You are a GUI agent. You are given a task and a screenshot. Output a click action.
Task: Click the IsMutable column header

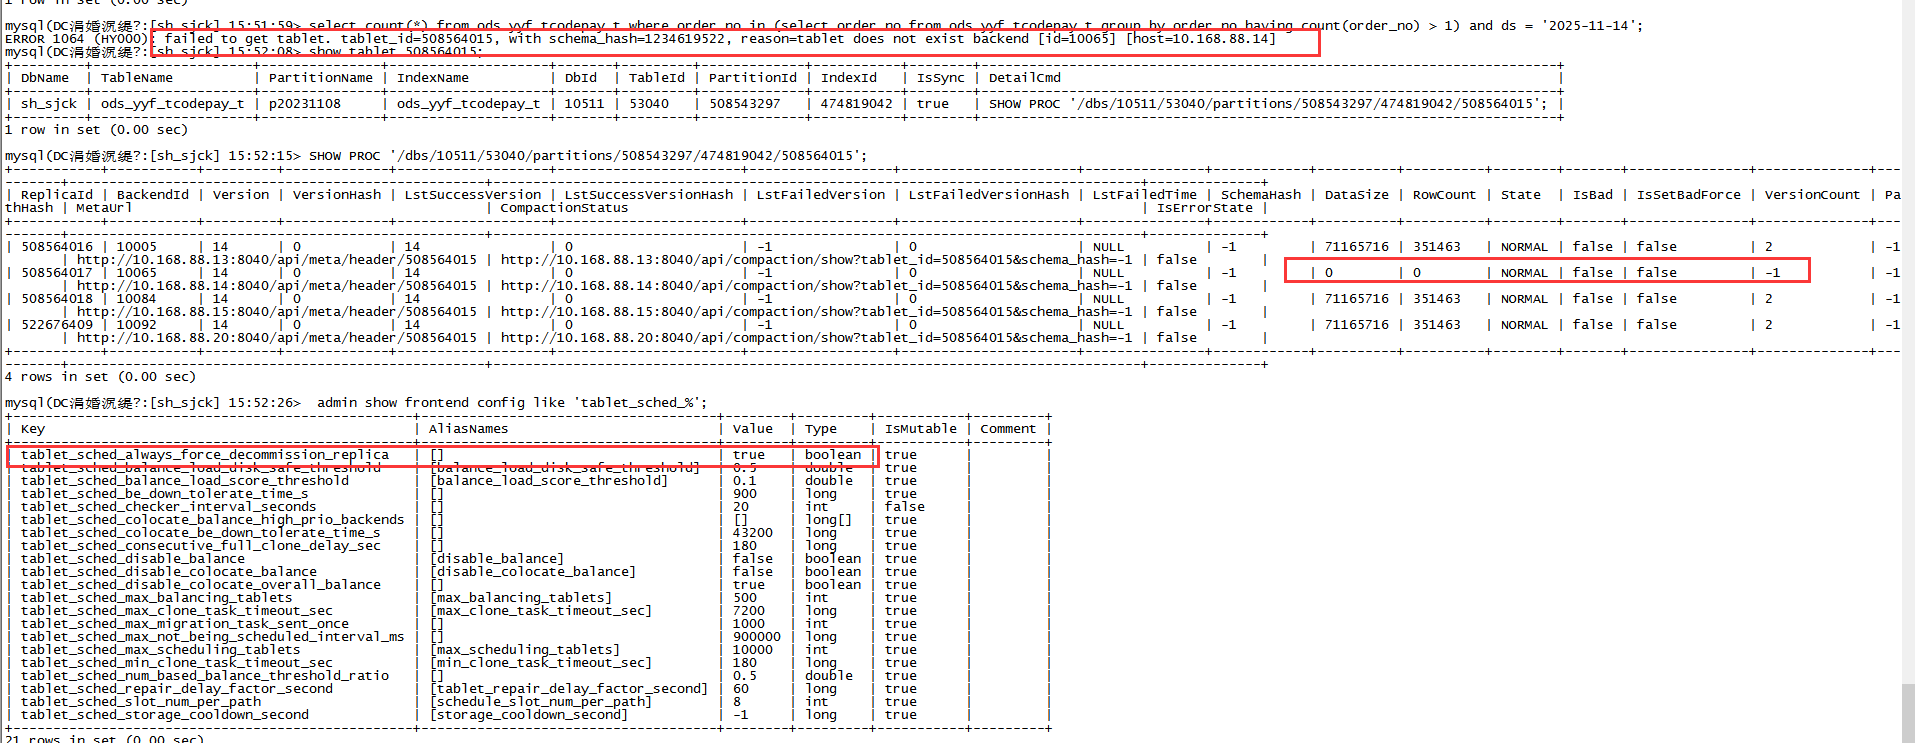coord(920,429)
